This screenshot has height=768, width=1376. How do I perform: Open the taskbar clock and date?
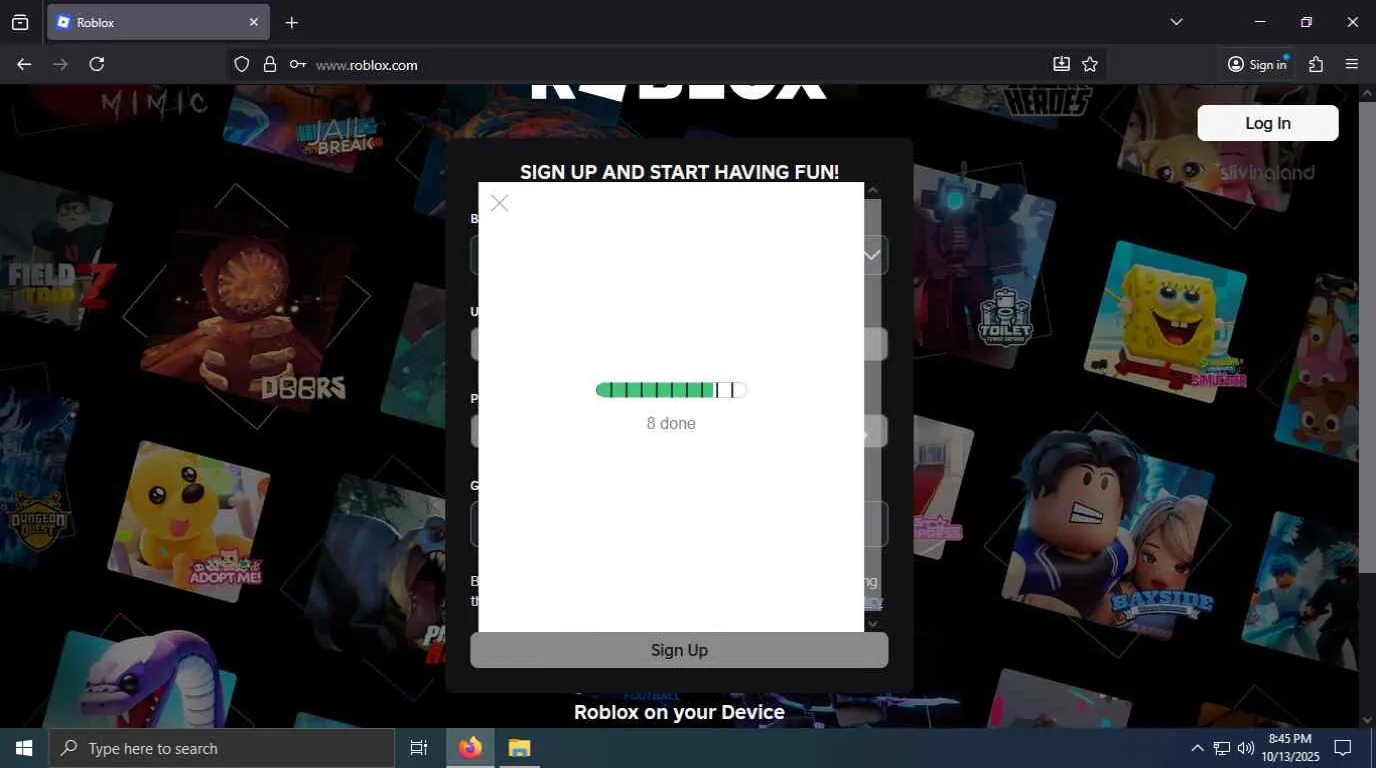pyautogui.click(x=1289, y=748)
